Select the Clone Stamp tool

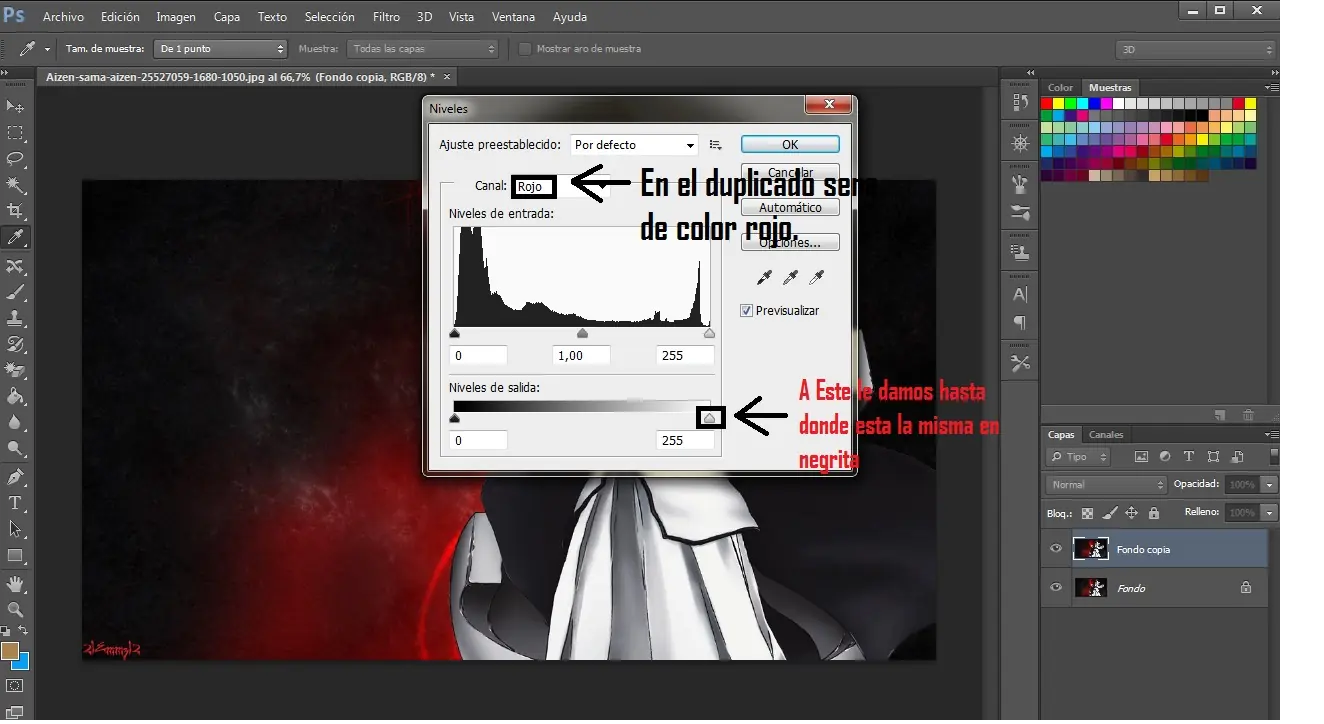[16, 318]
